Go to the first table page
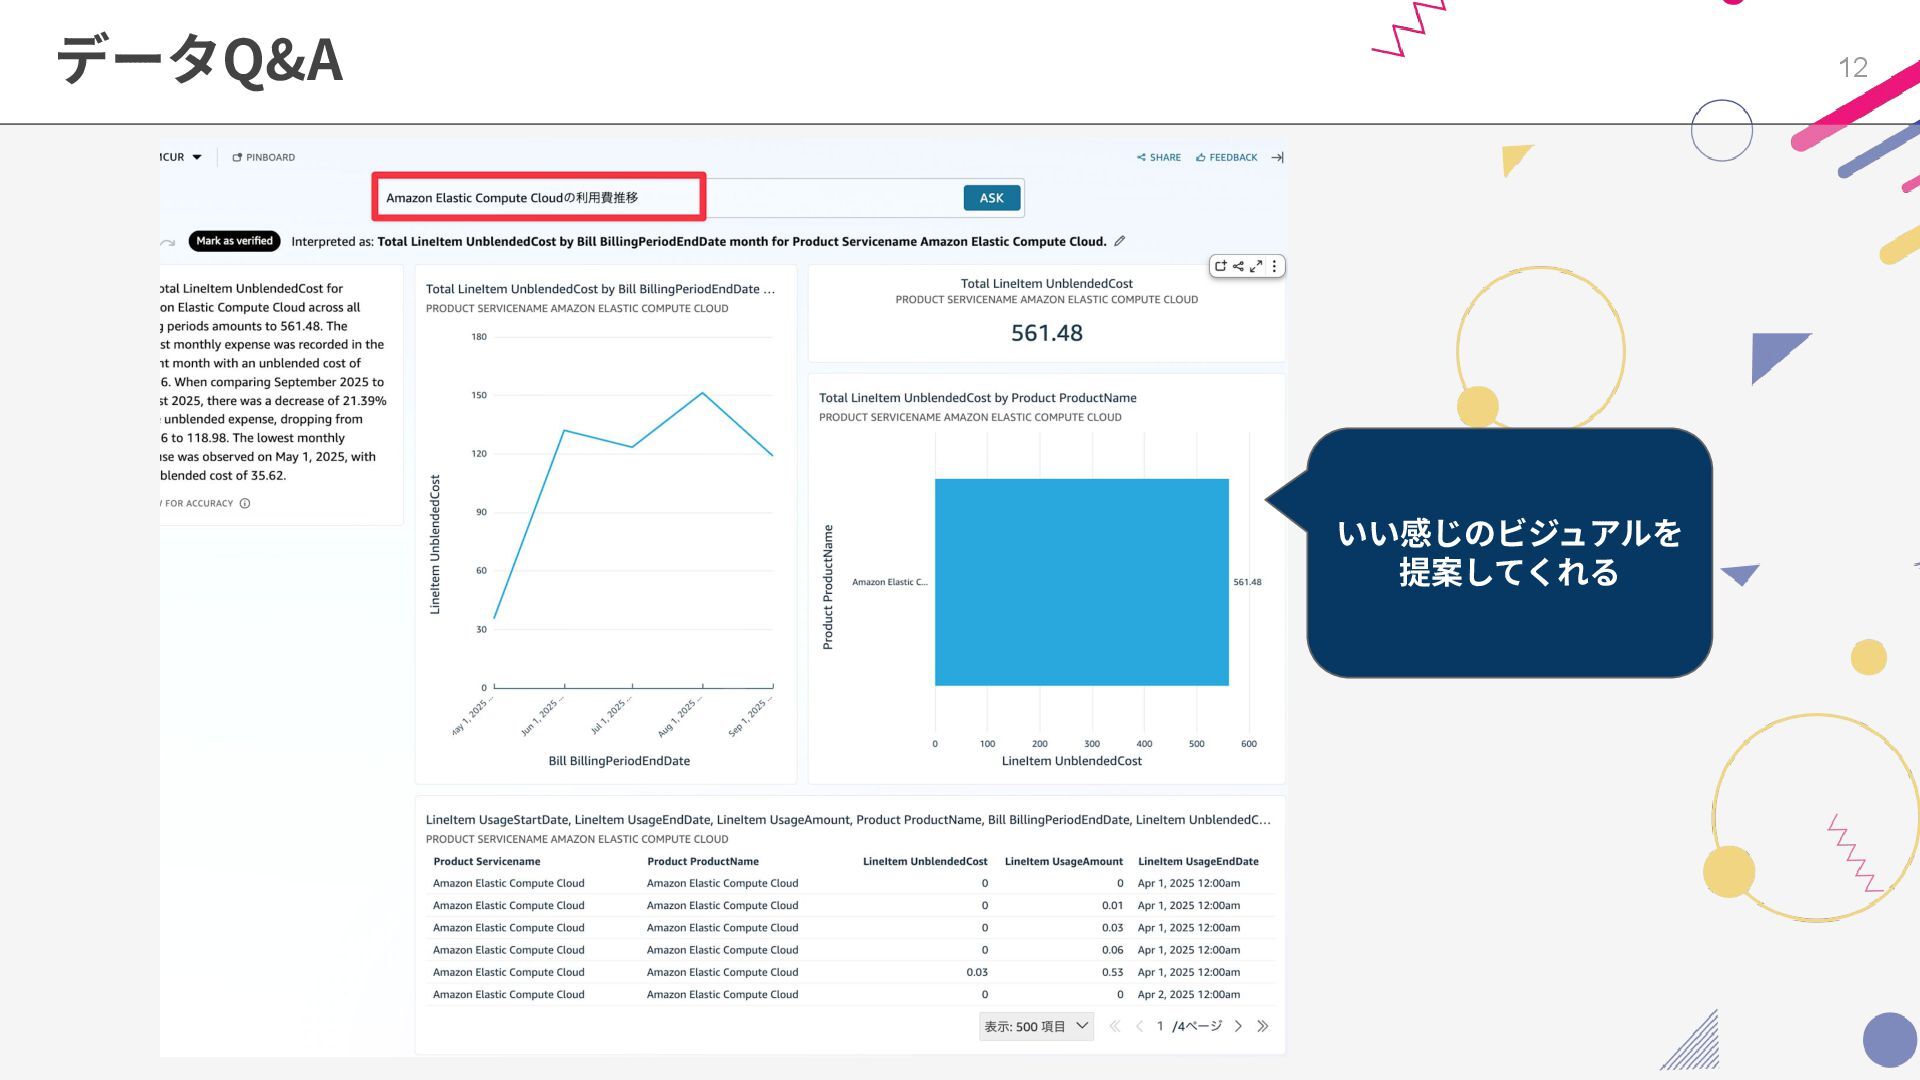Viewport: 1920px width, 1080px height. [x=1115, y=1026]
